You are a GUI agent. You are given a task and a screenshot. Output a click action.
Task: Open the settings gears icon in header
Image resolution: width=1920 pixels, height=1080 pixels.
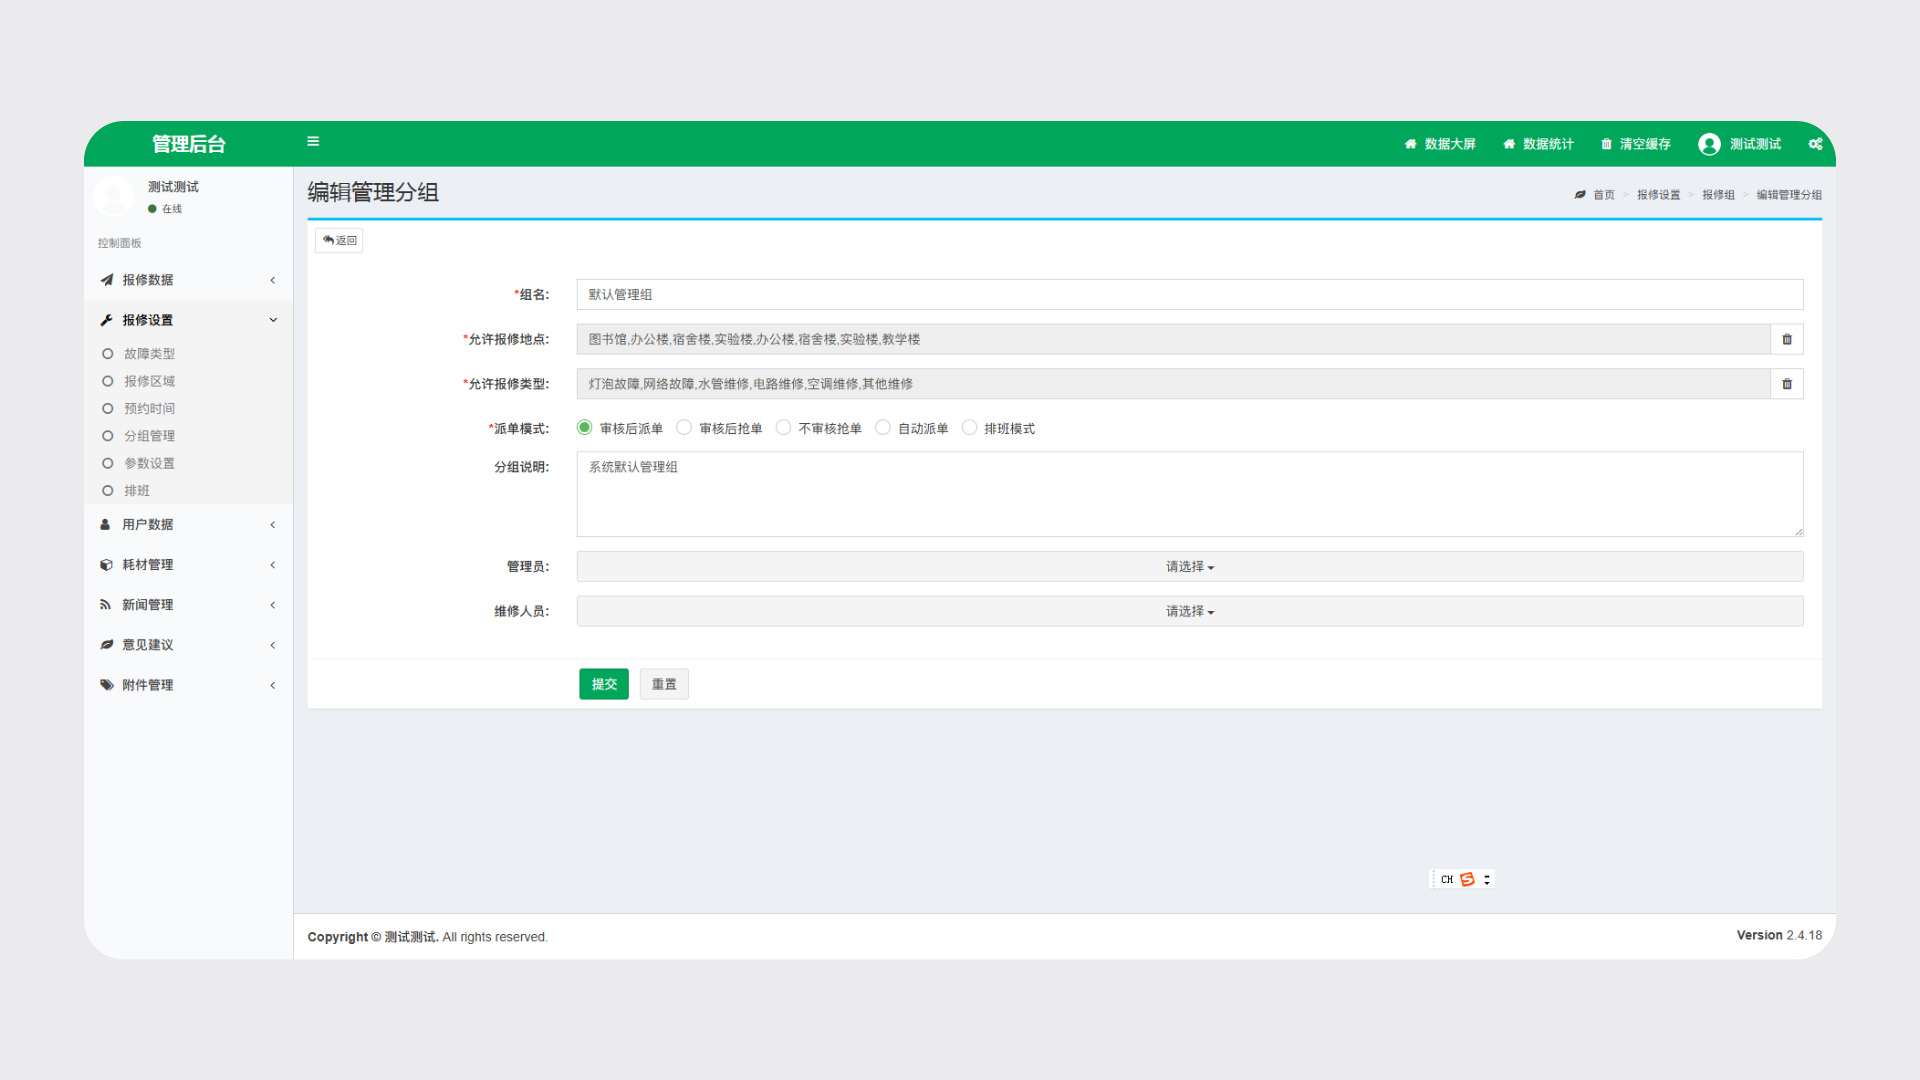coord(1815,144)
